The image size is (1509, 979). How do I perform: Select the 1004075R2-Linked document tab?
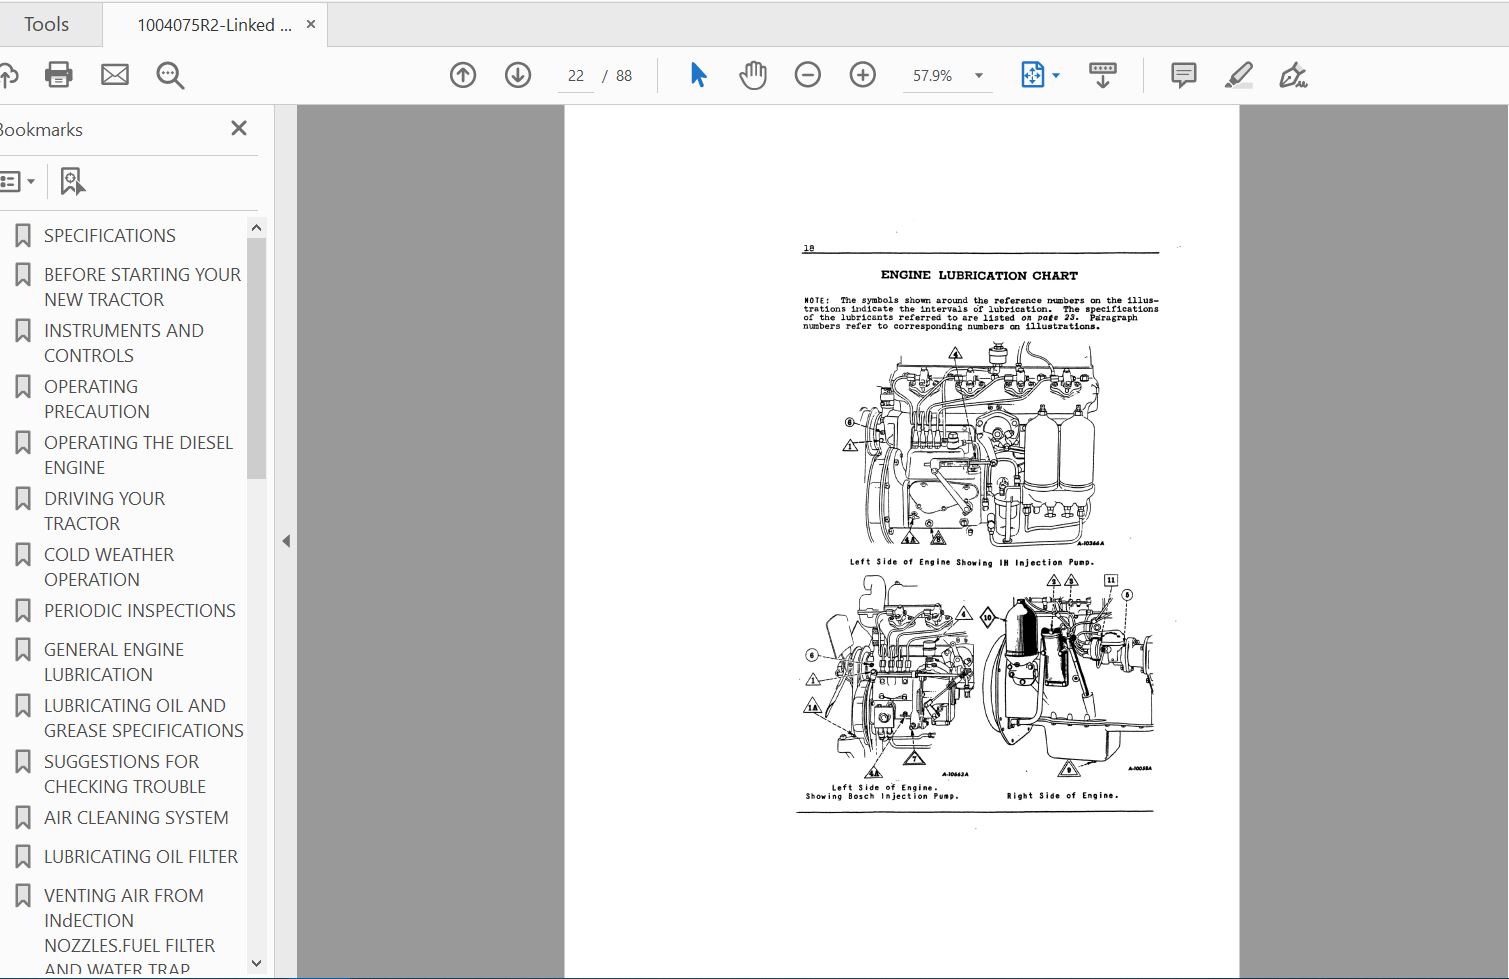pos(214,25)
